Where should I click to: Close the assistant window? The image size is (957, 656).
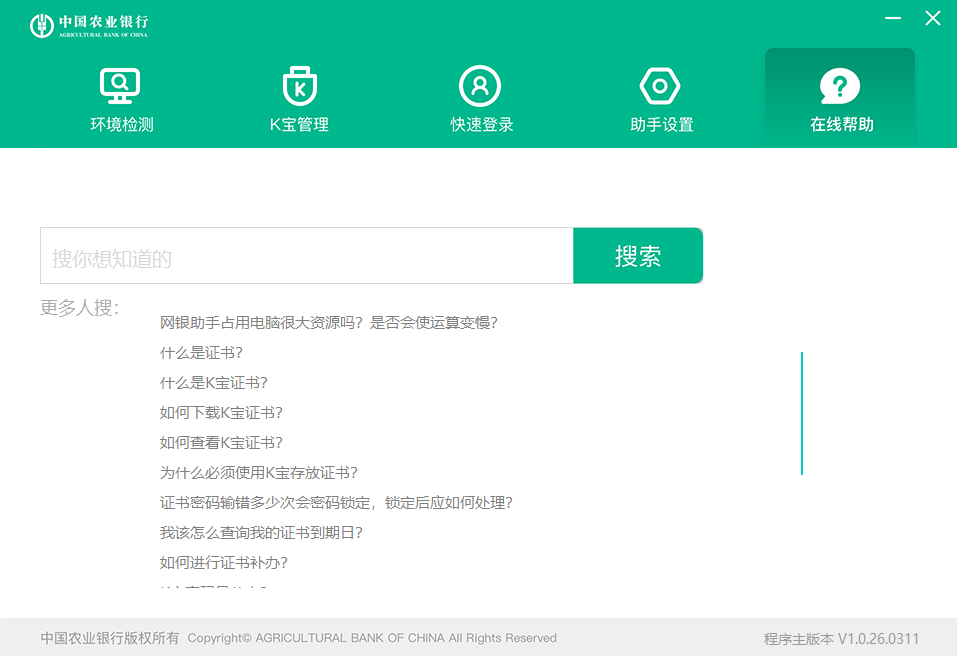coord(933,18)
